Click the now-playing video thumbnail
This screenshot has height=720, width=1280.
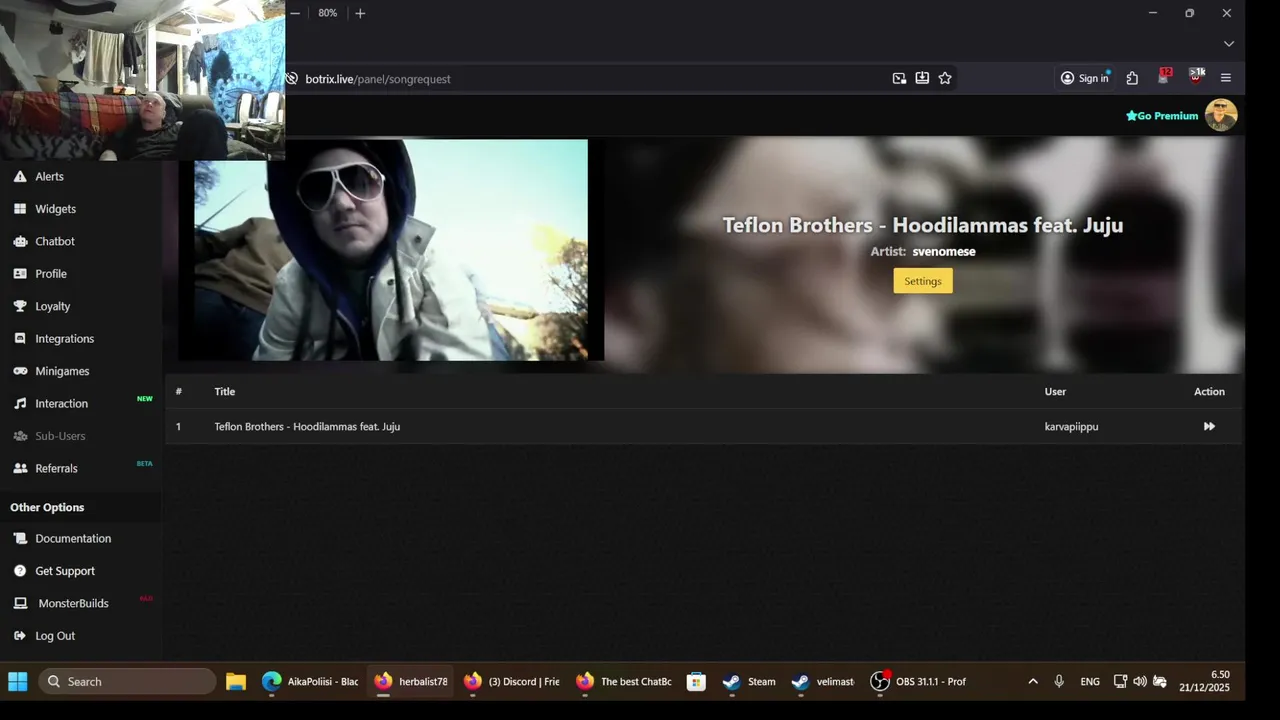[x=391, y=250]
